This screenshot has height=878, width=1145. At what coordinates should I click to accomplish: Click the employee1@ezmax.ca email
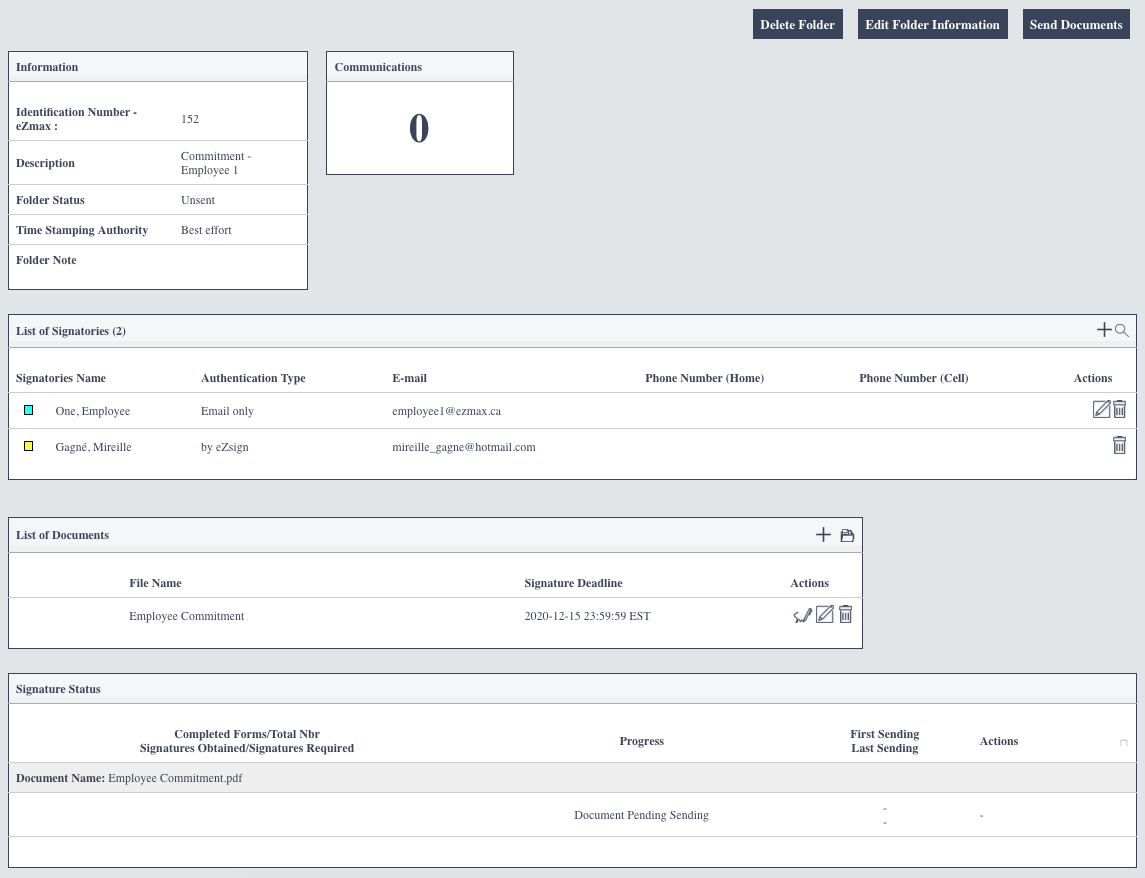[x=446, y=411]
